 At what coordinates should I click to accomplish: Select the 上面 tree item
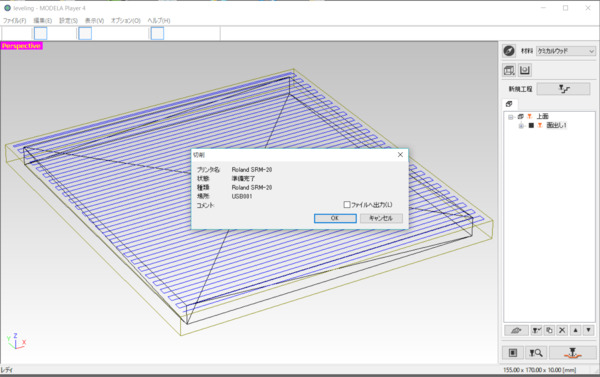coord(543,116)
